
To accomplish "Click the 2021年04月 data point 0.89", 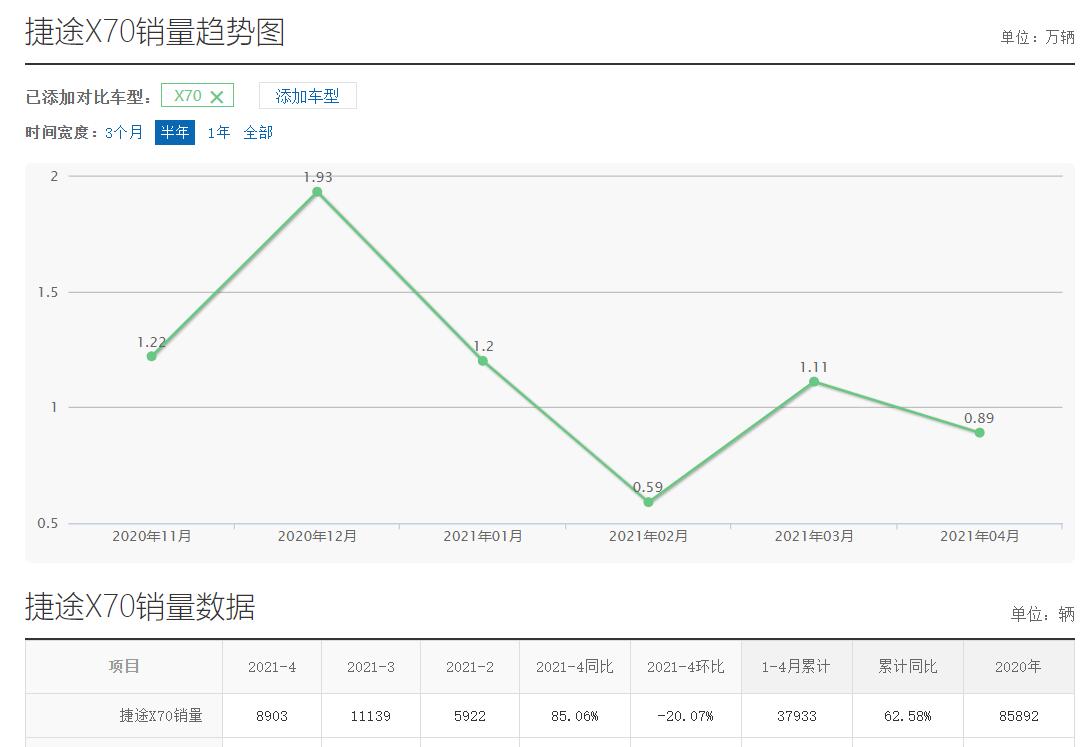I will 979,433.
